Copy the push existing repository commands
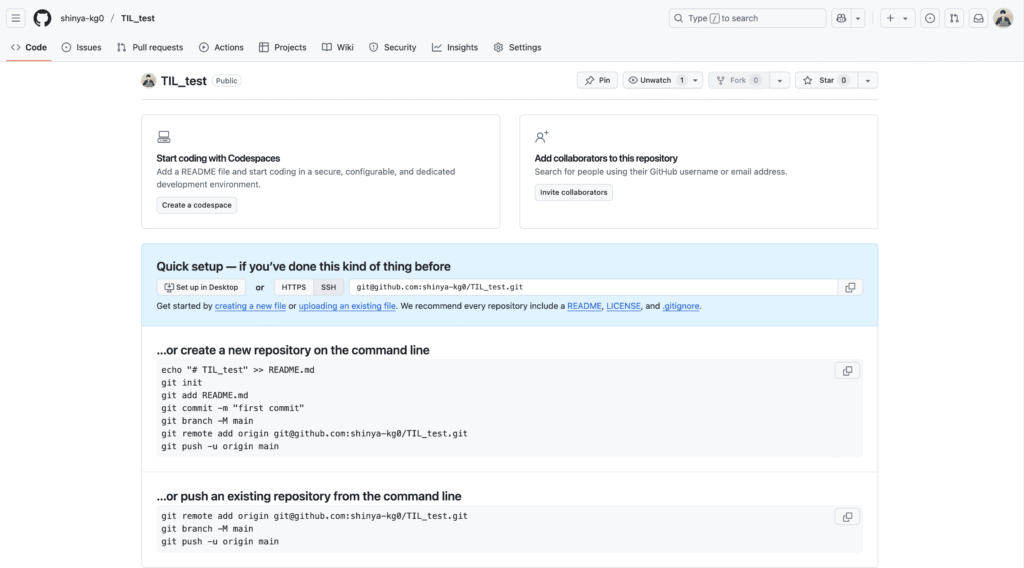Screen dimensions: 1024x568 coord(847,517)
